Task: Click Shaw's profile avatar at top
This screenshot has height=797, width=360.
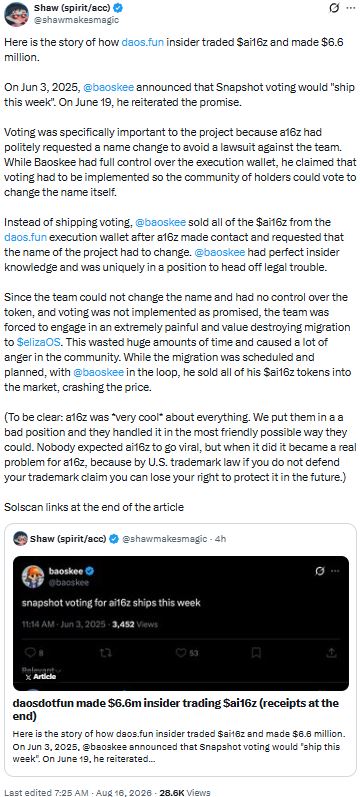Action: 16,14
